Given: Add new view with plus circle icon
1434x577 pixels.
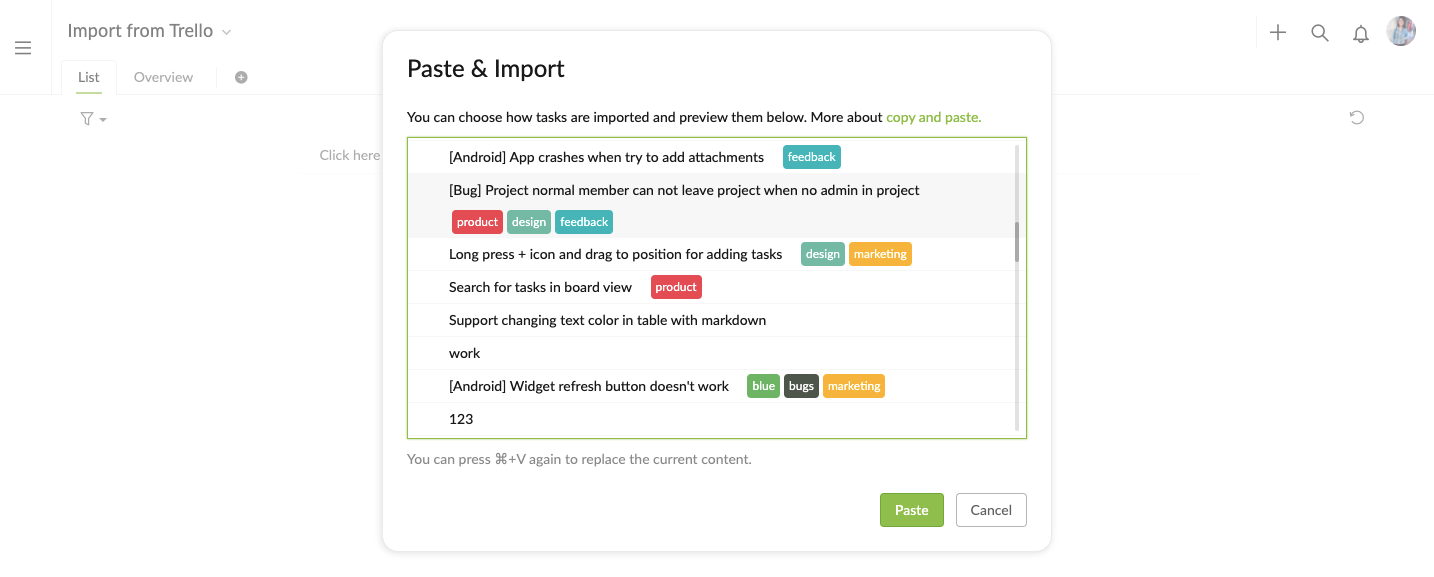Looking at the screenshot, I should pos(241,77).
